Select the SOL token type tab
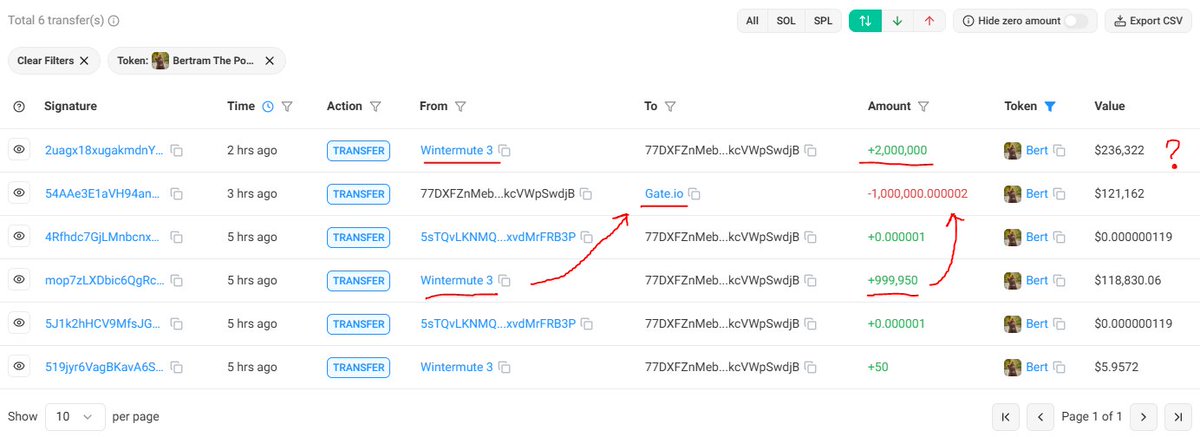The height and width of the screenshot is (437, 1200). 786,20
